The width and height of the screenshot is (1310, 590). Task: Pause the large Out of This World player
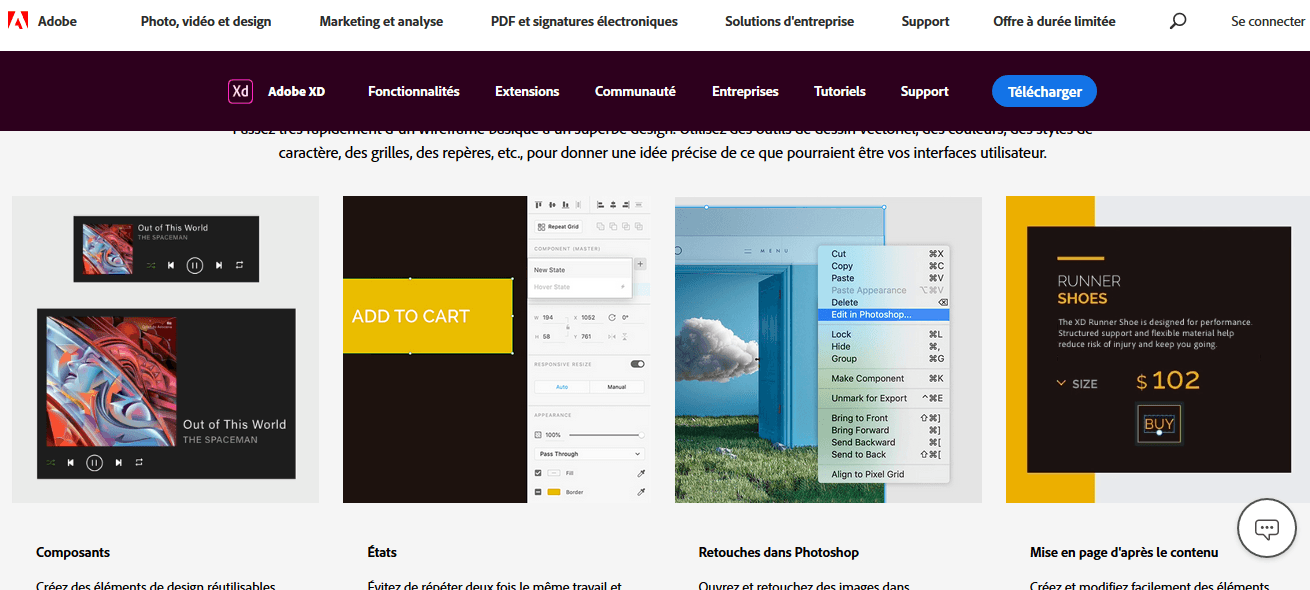(x=94, y=462)
